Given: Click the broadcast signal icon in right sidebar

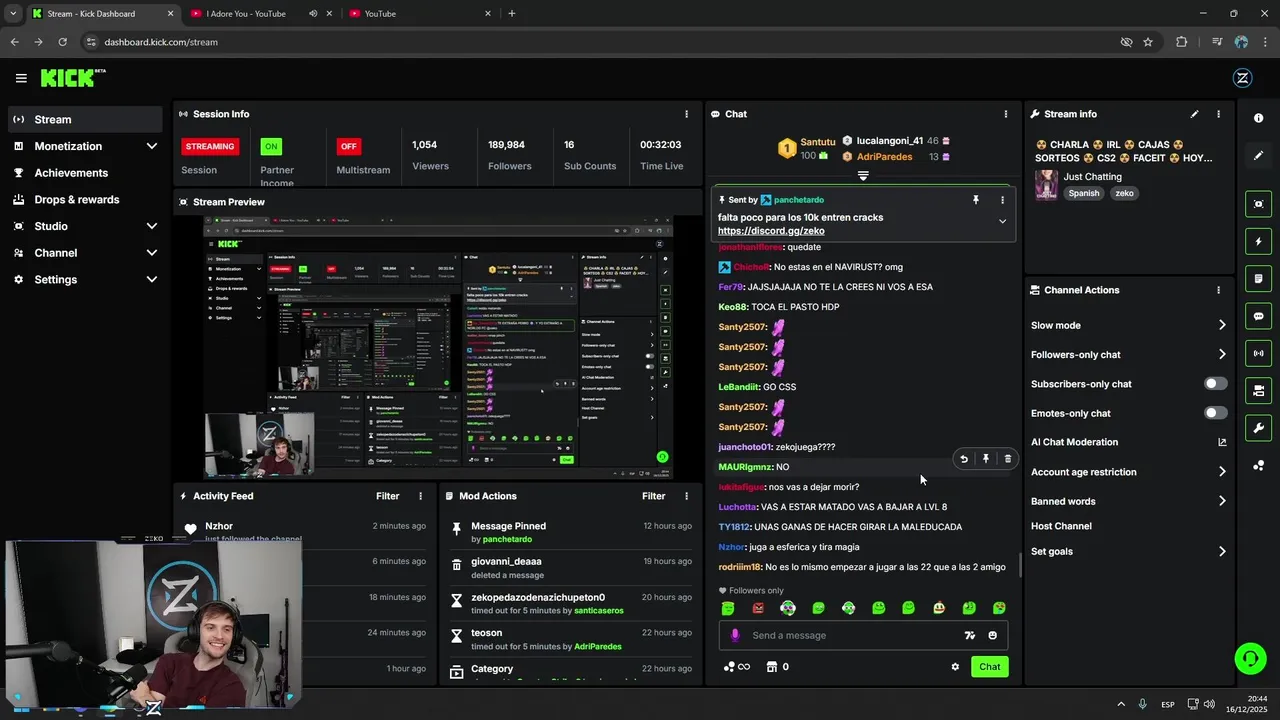Looking at the screenshot, I should pos(1258,353).
